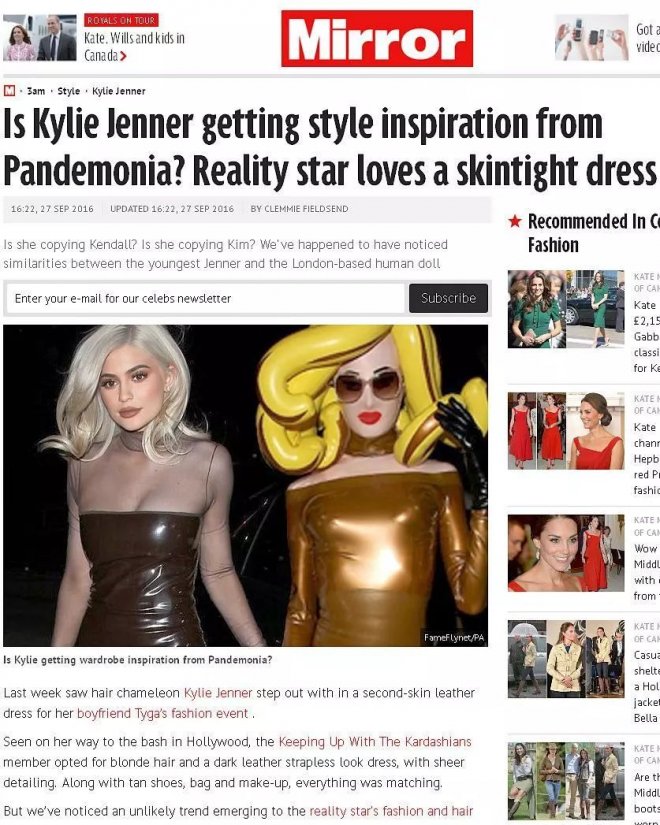
Task: Click the red M home breadcrumb icon
Action: tap(9, 90)
